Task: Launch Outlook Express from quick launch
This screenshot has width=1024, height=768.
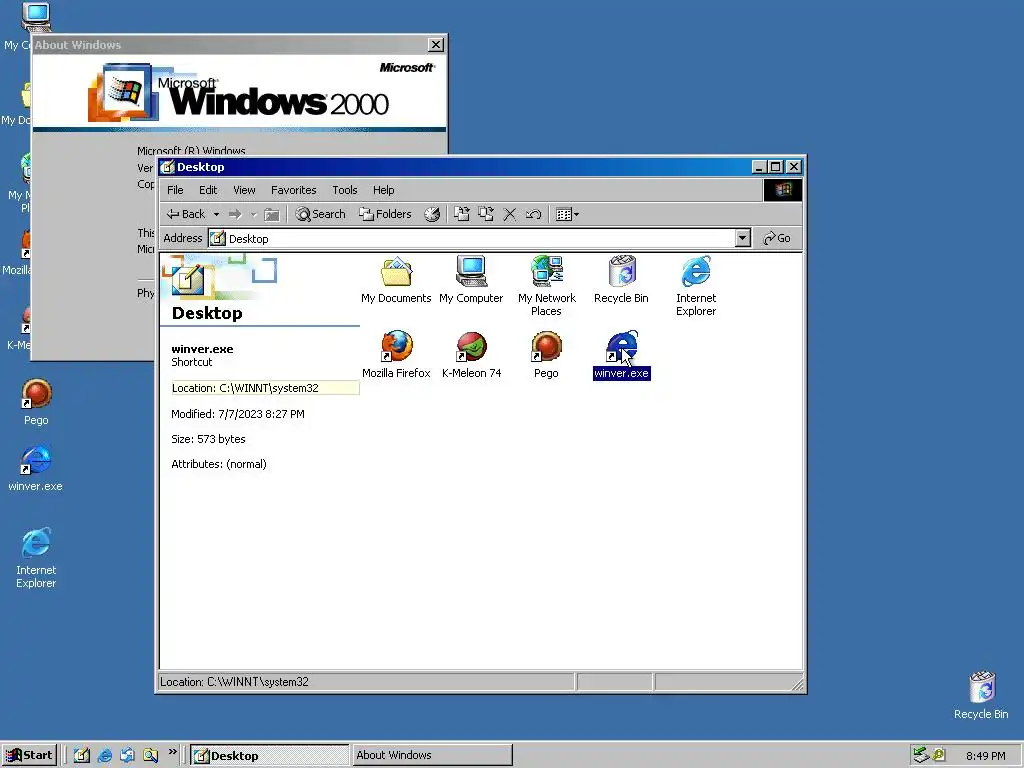Action: pyautogui.click(x=127, y=755)
